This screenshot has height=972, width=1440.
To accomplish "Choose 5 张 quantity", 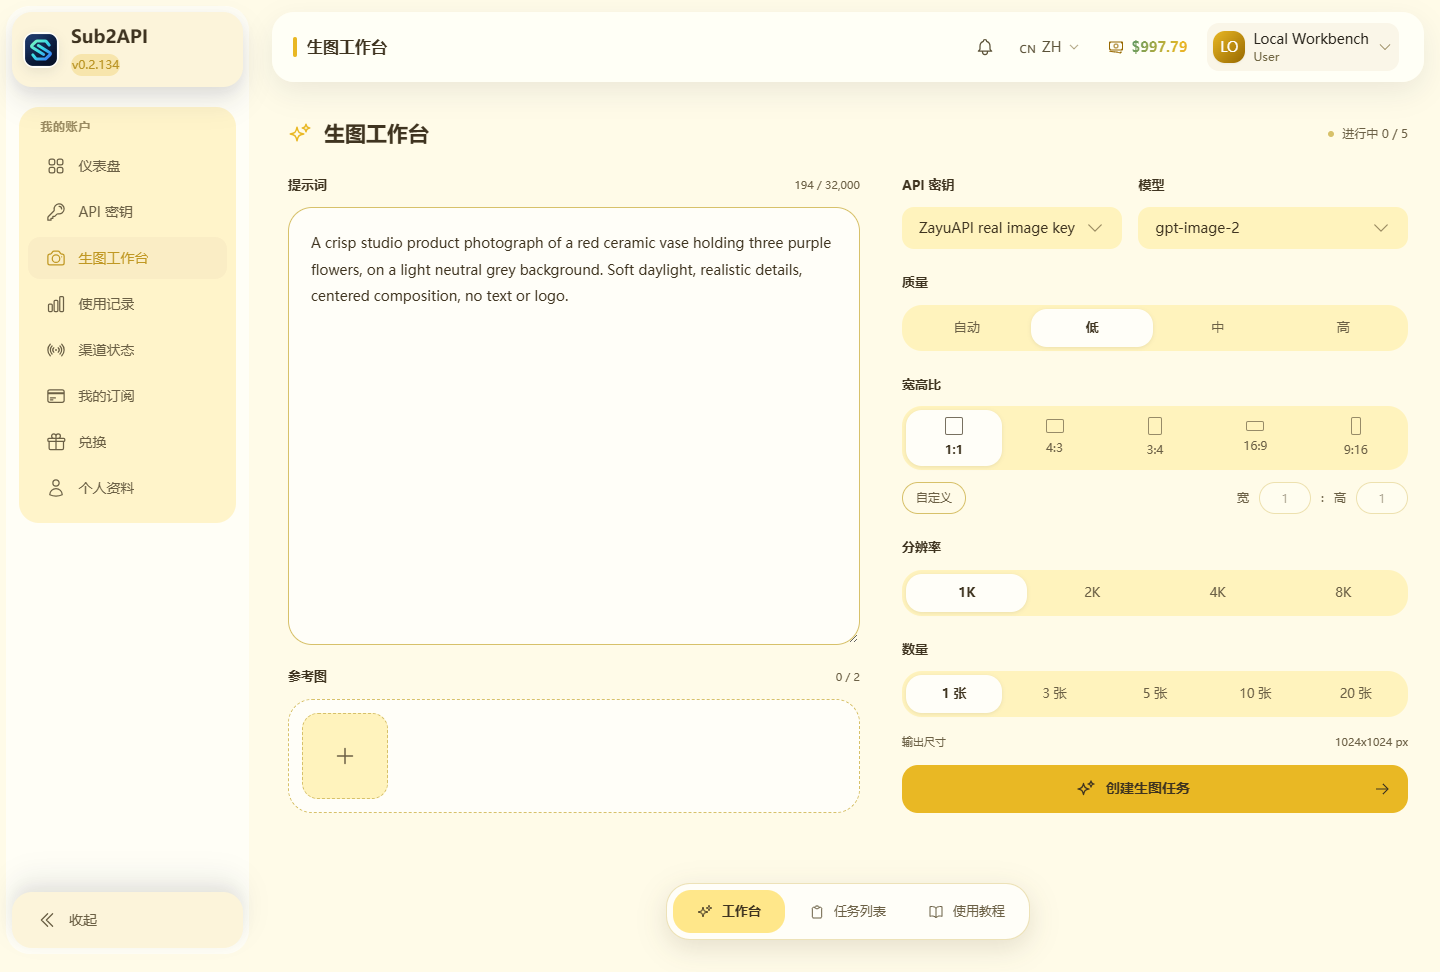I will point(1155,694).
